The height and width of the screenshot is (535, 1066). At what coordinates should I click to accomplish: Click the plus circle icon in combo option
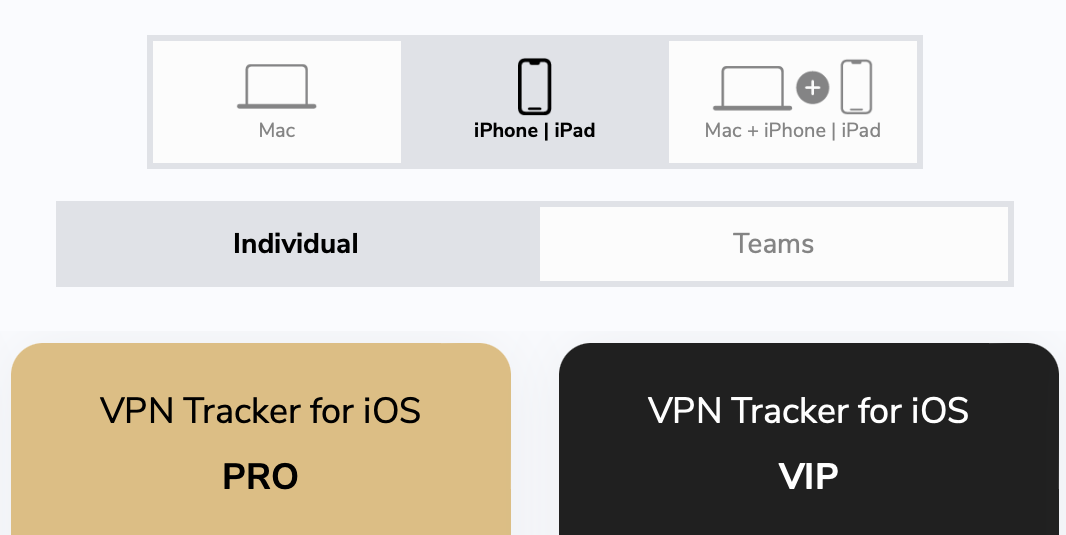(812, 88)
